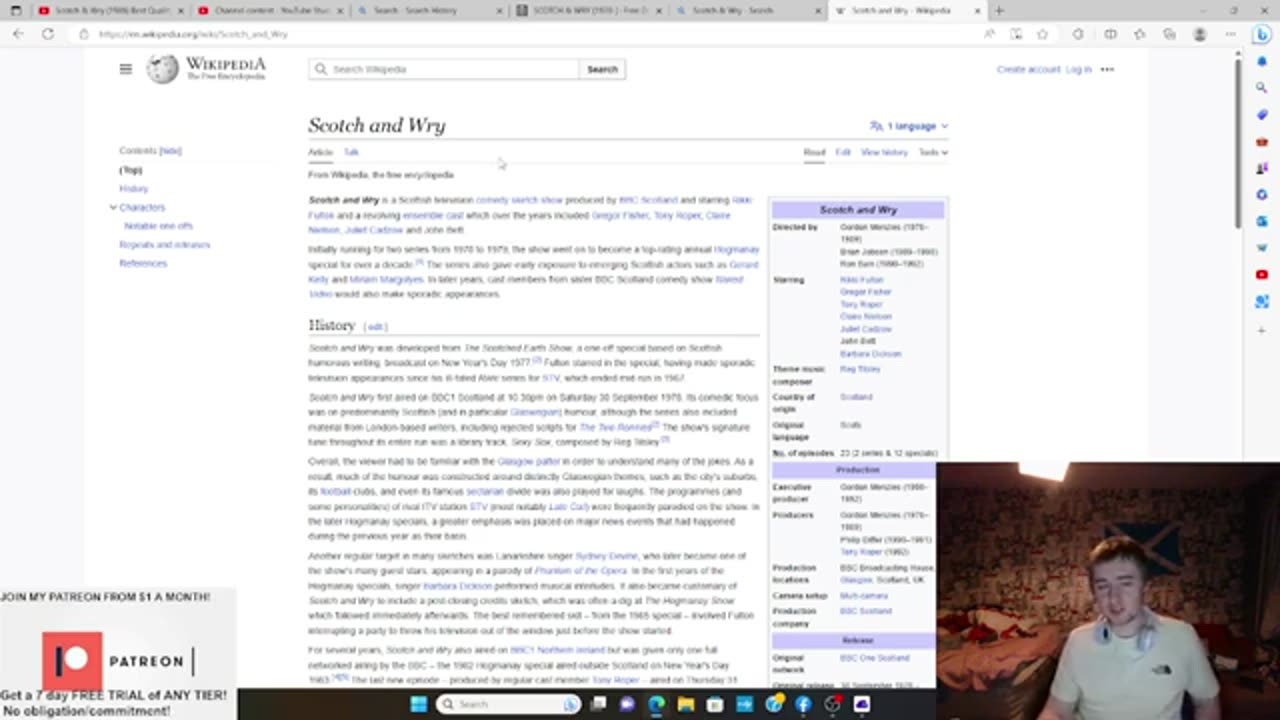Select the Article tab
This screenshot has height=720, width=1280.
pyautogui.click(x=320, y=152)
